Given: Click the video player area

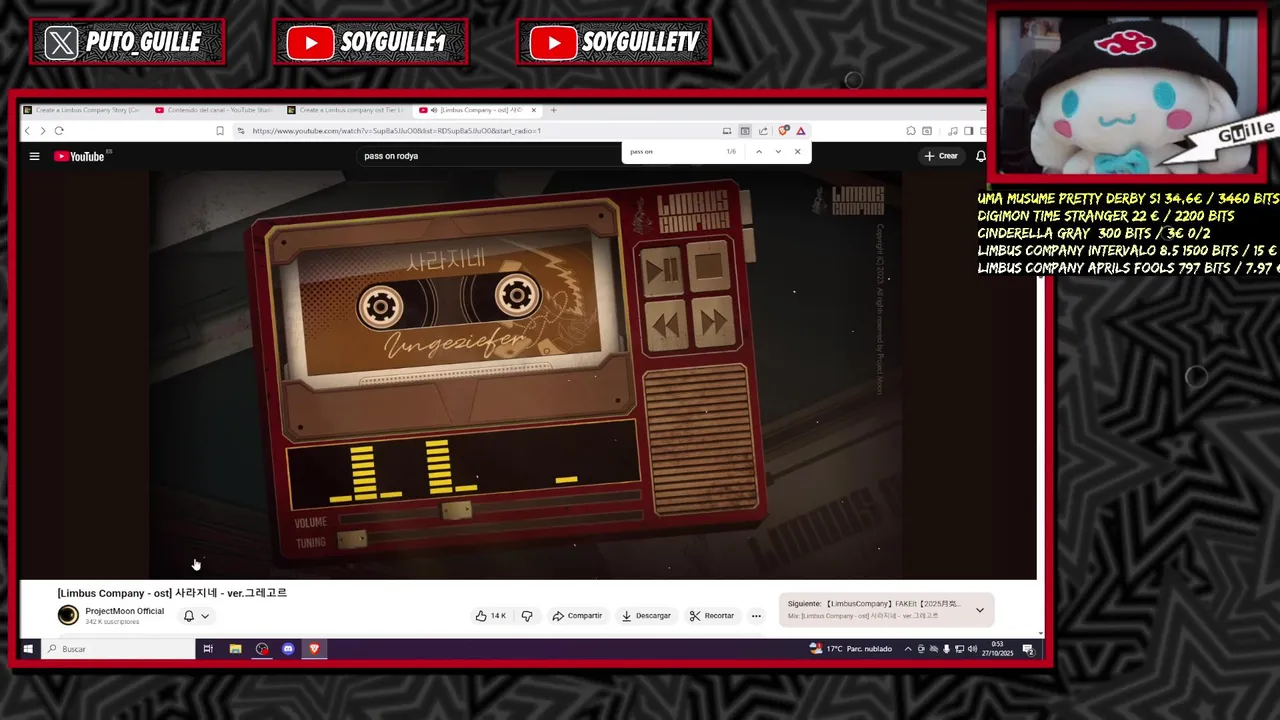Looking at the screenshot, I should click(x=527, y=374).
